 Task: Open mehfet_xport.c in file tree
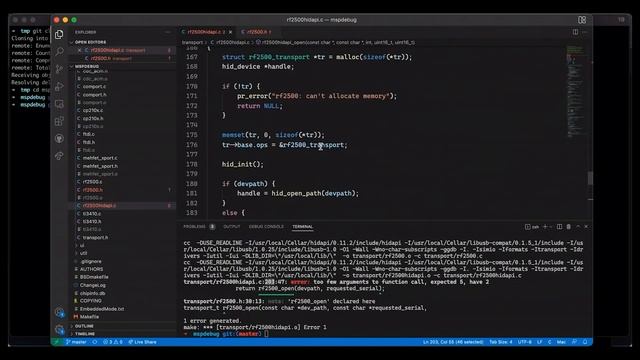click(100, 158)
